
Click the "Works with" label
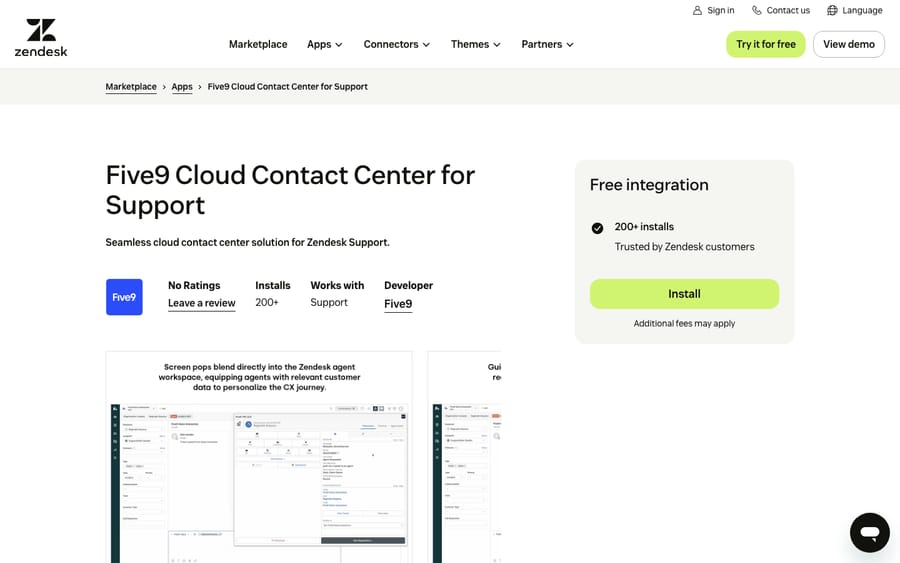[337, 285]
